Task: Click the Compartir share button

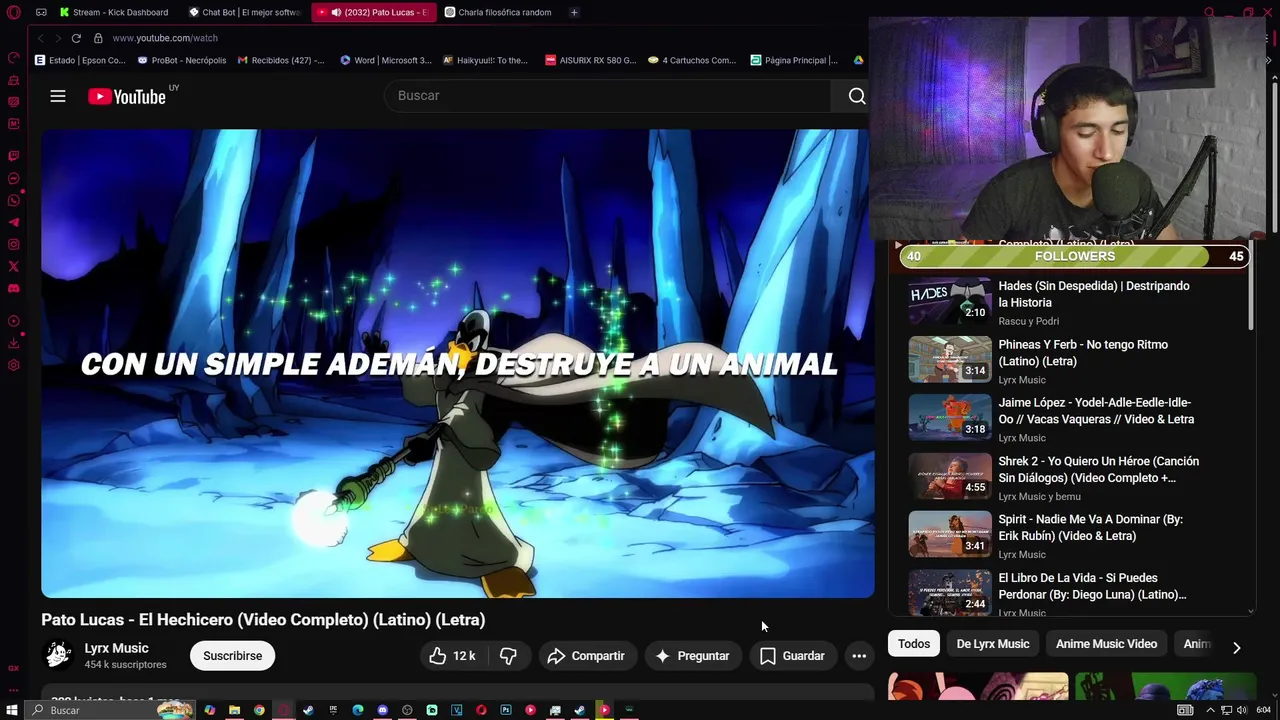Action: point(586,656)
